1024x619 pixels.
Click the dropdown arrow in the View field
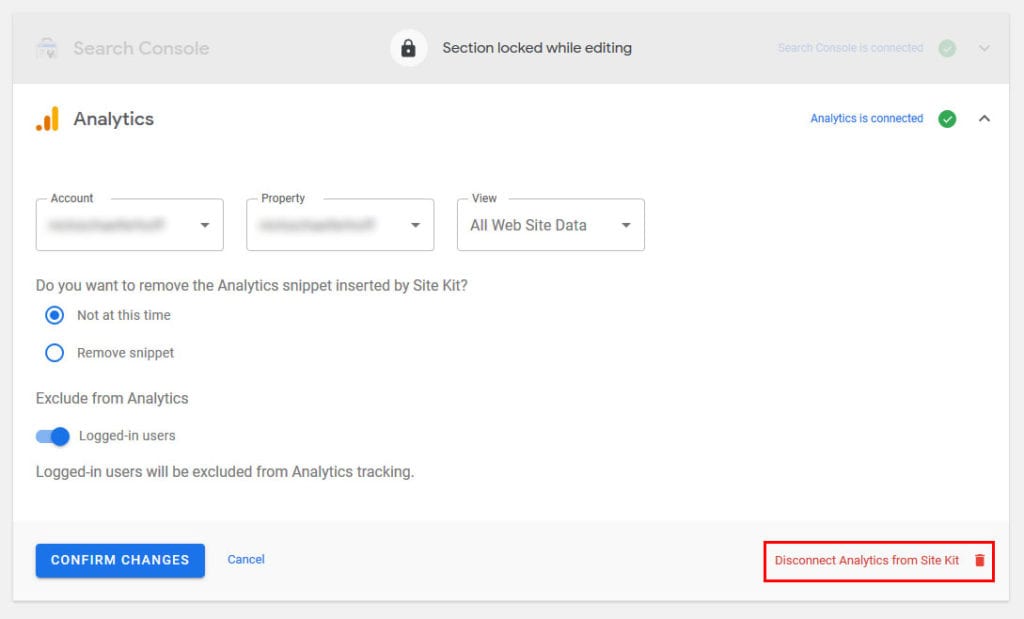pyautogui.click(x=628, y=224)
